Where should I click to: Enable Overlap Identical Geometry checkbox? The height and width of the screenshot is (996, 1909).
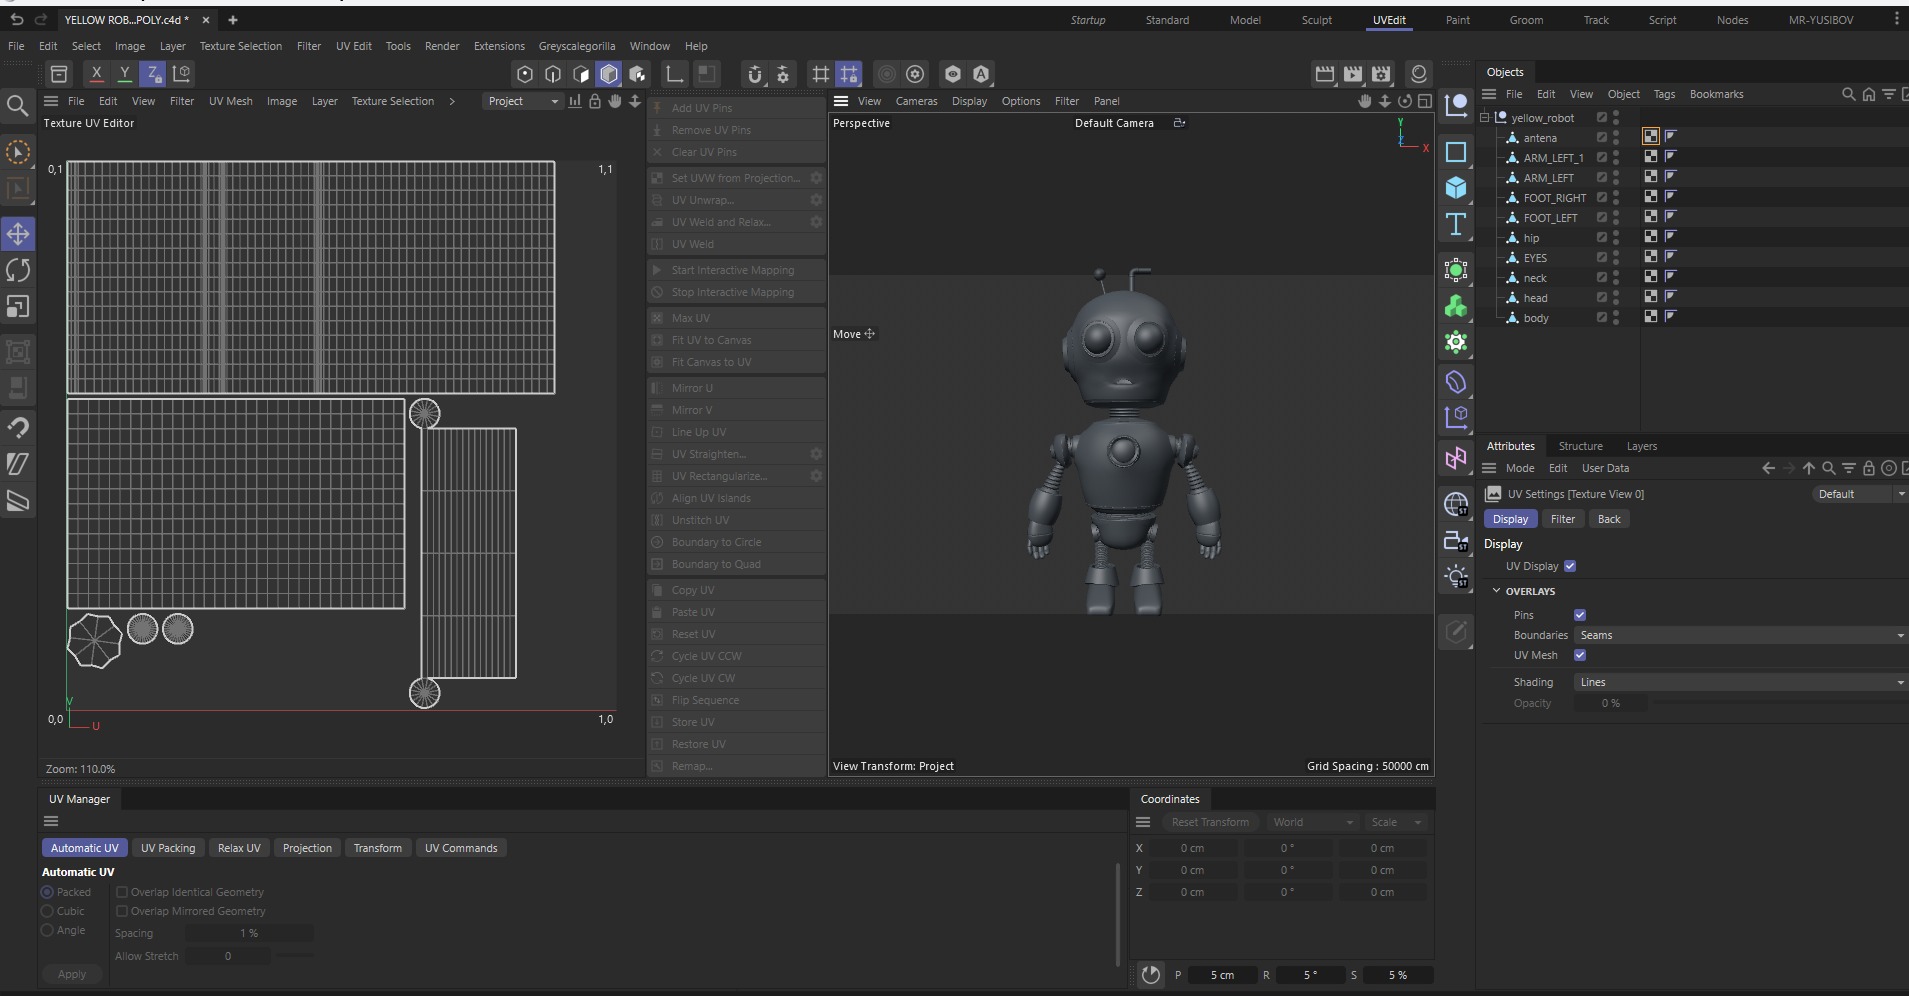click(x=122, y=892)
